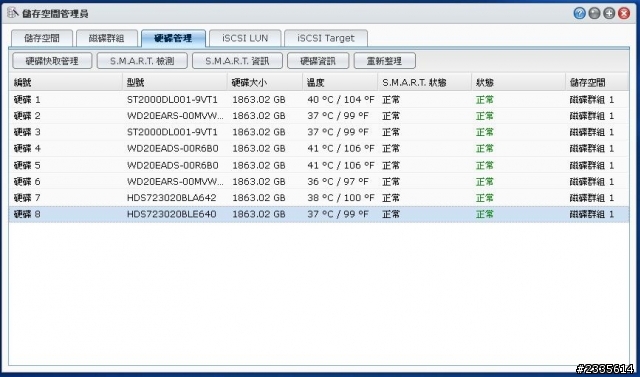Viewport: 640px width, 377px height.
Task: Click model ST2000DL001-9VT1 of 硬碟 3
Action: point(172,132)
